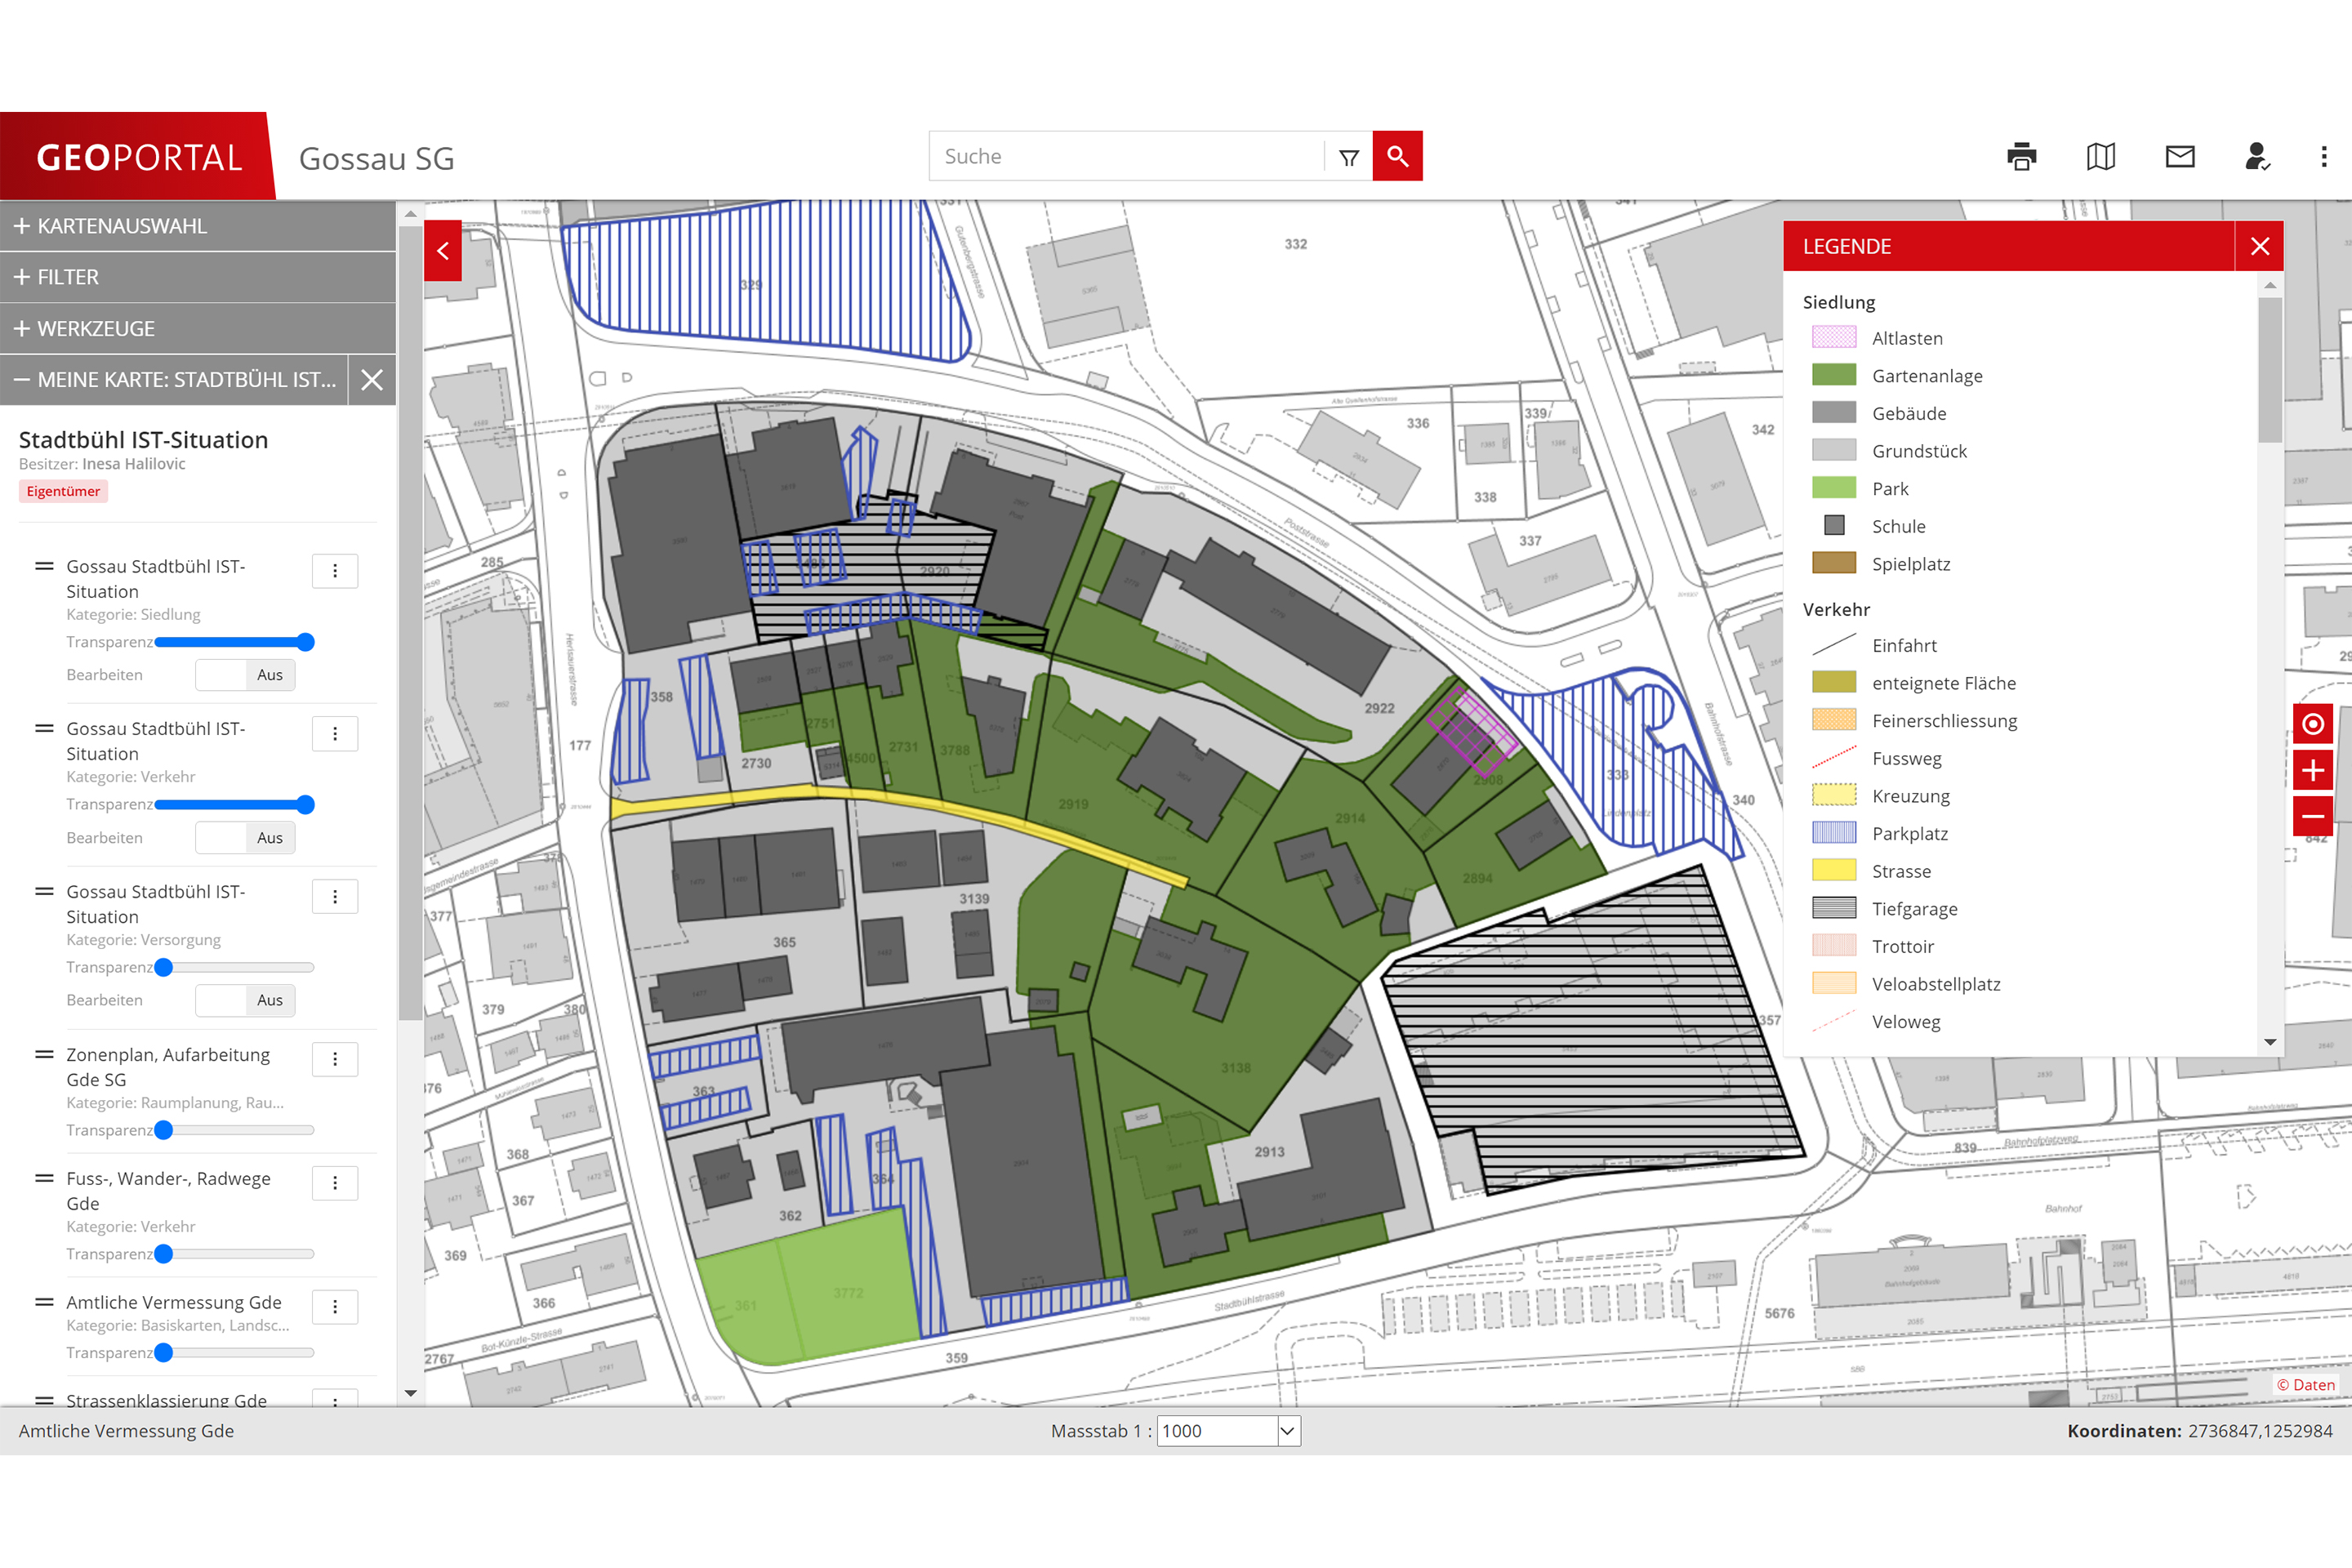Click the Daten copyright link
The height and width of the screenshot is (1568, 2352).
2306,1385
